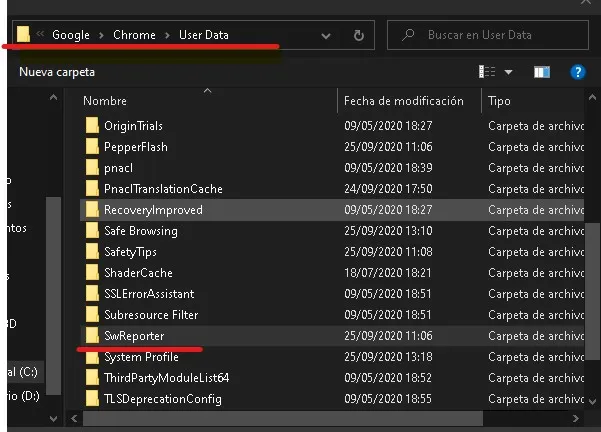
Task: Sort by Nombre column header
Action: point(105,101)
